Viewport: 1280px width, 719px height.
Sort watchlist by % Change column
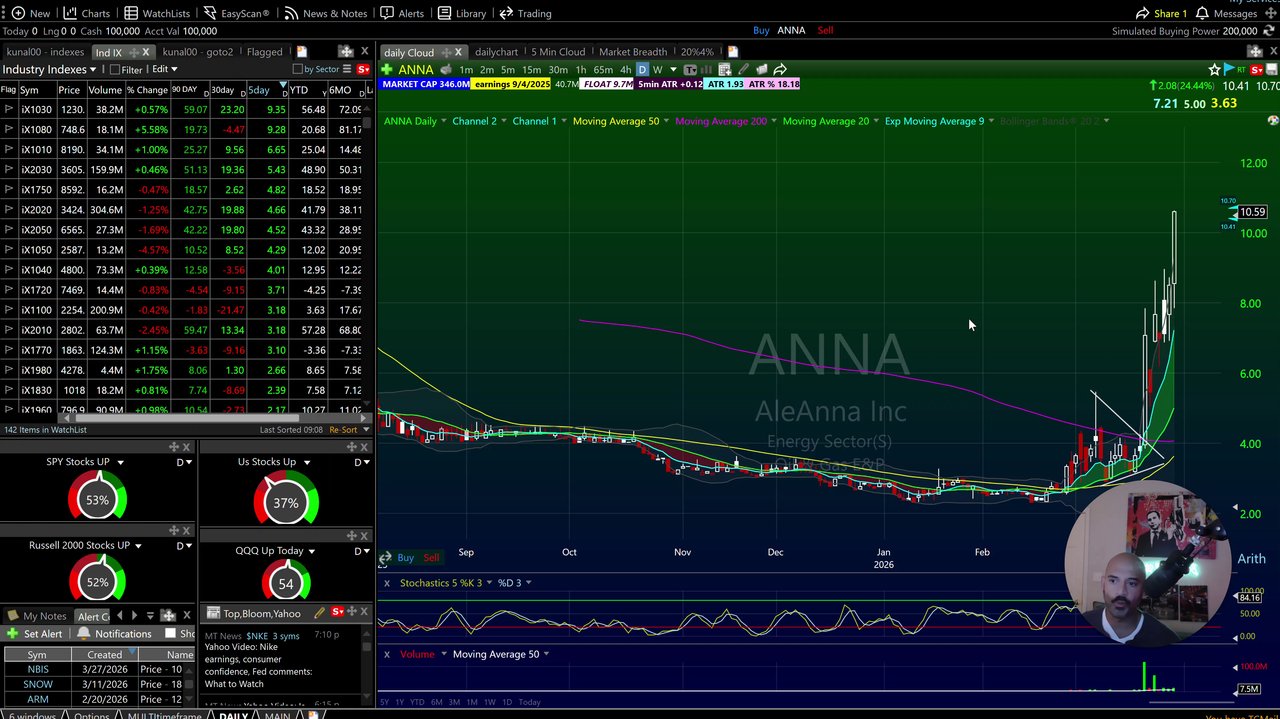coord(146,90)
